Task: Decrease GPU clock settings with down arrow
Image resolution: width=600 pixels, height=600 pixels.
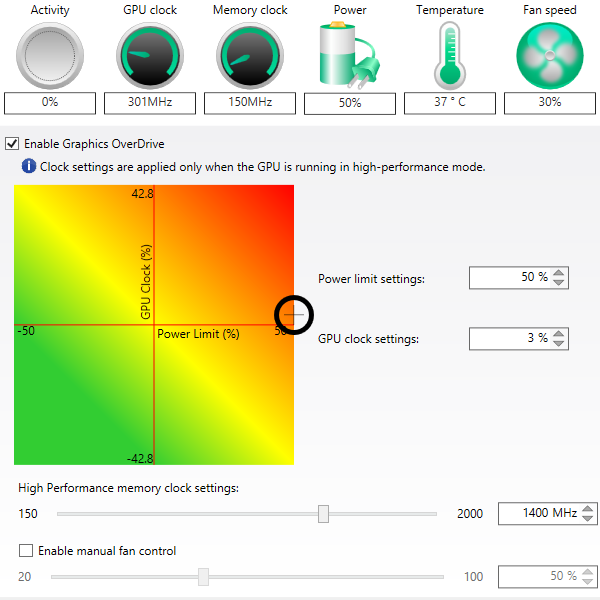Action: click(558, 343)
